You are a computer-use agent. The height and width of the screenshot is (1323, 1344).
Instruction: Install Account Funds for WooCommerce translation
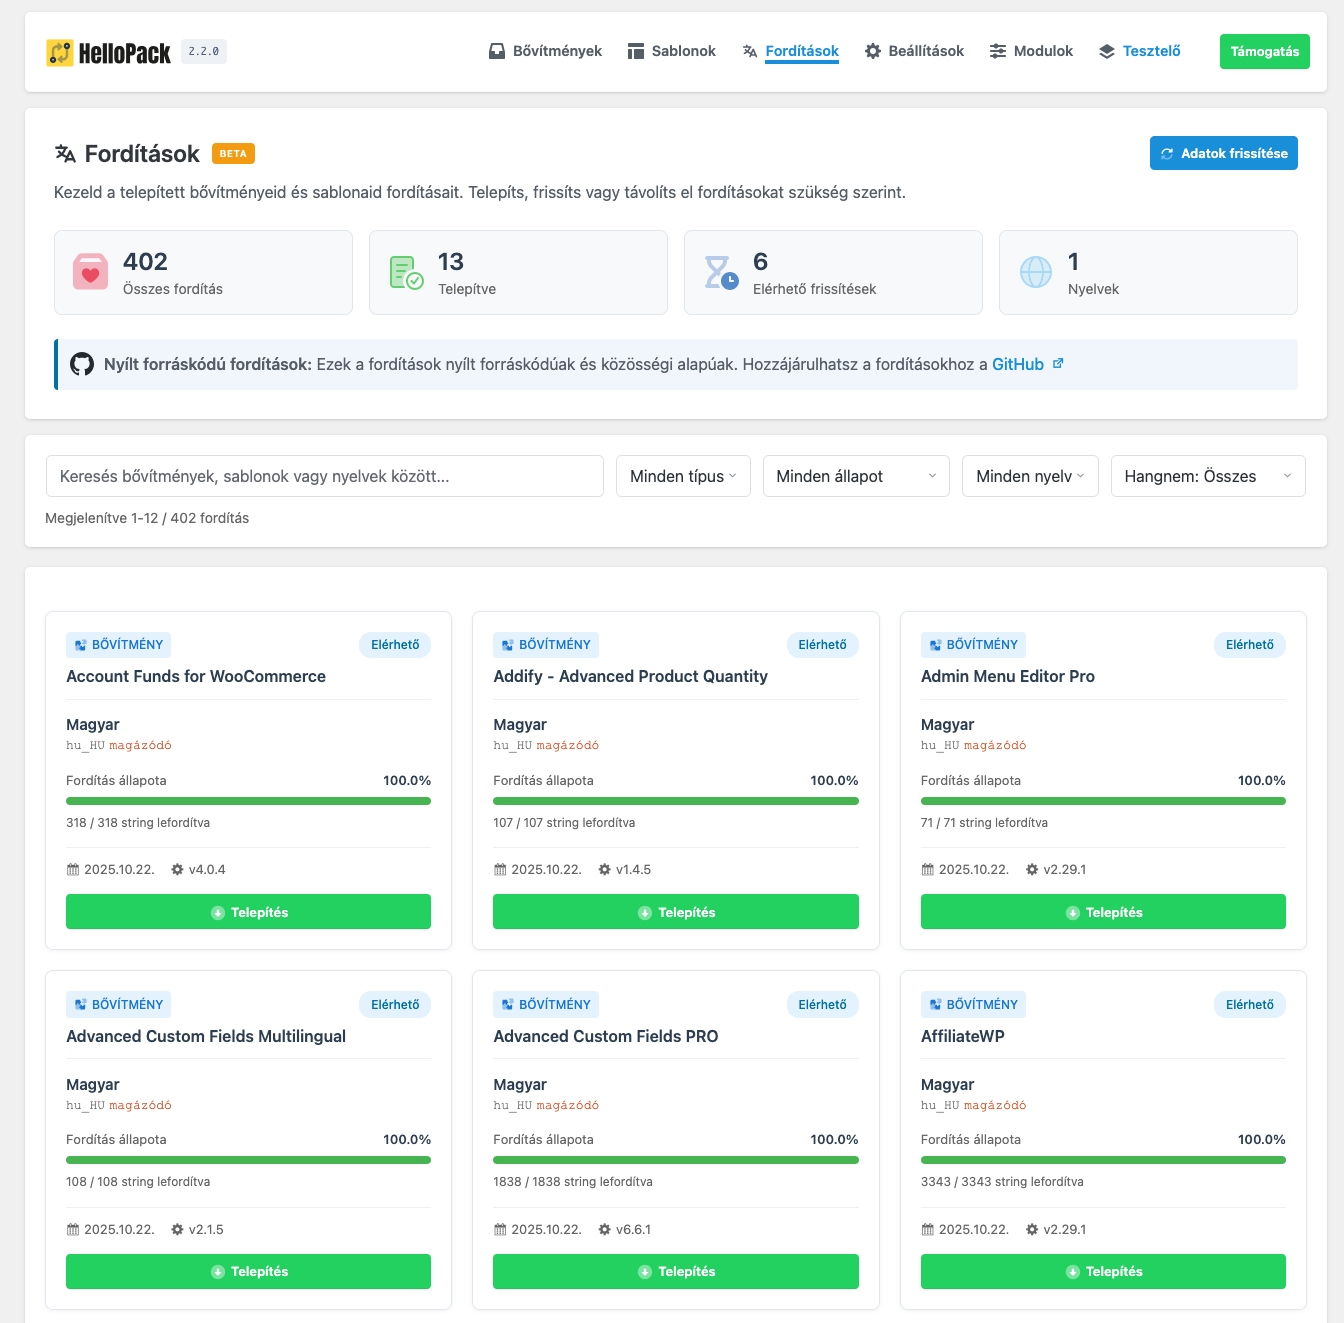[248, 912]
